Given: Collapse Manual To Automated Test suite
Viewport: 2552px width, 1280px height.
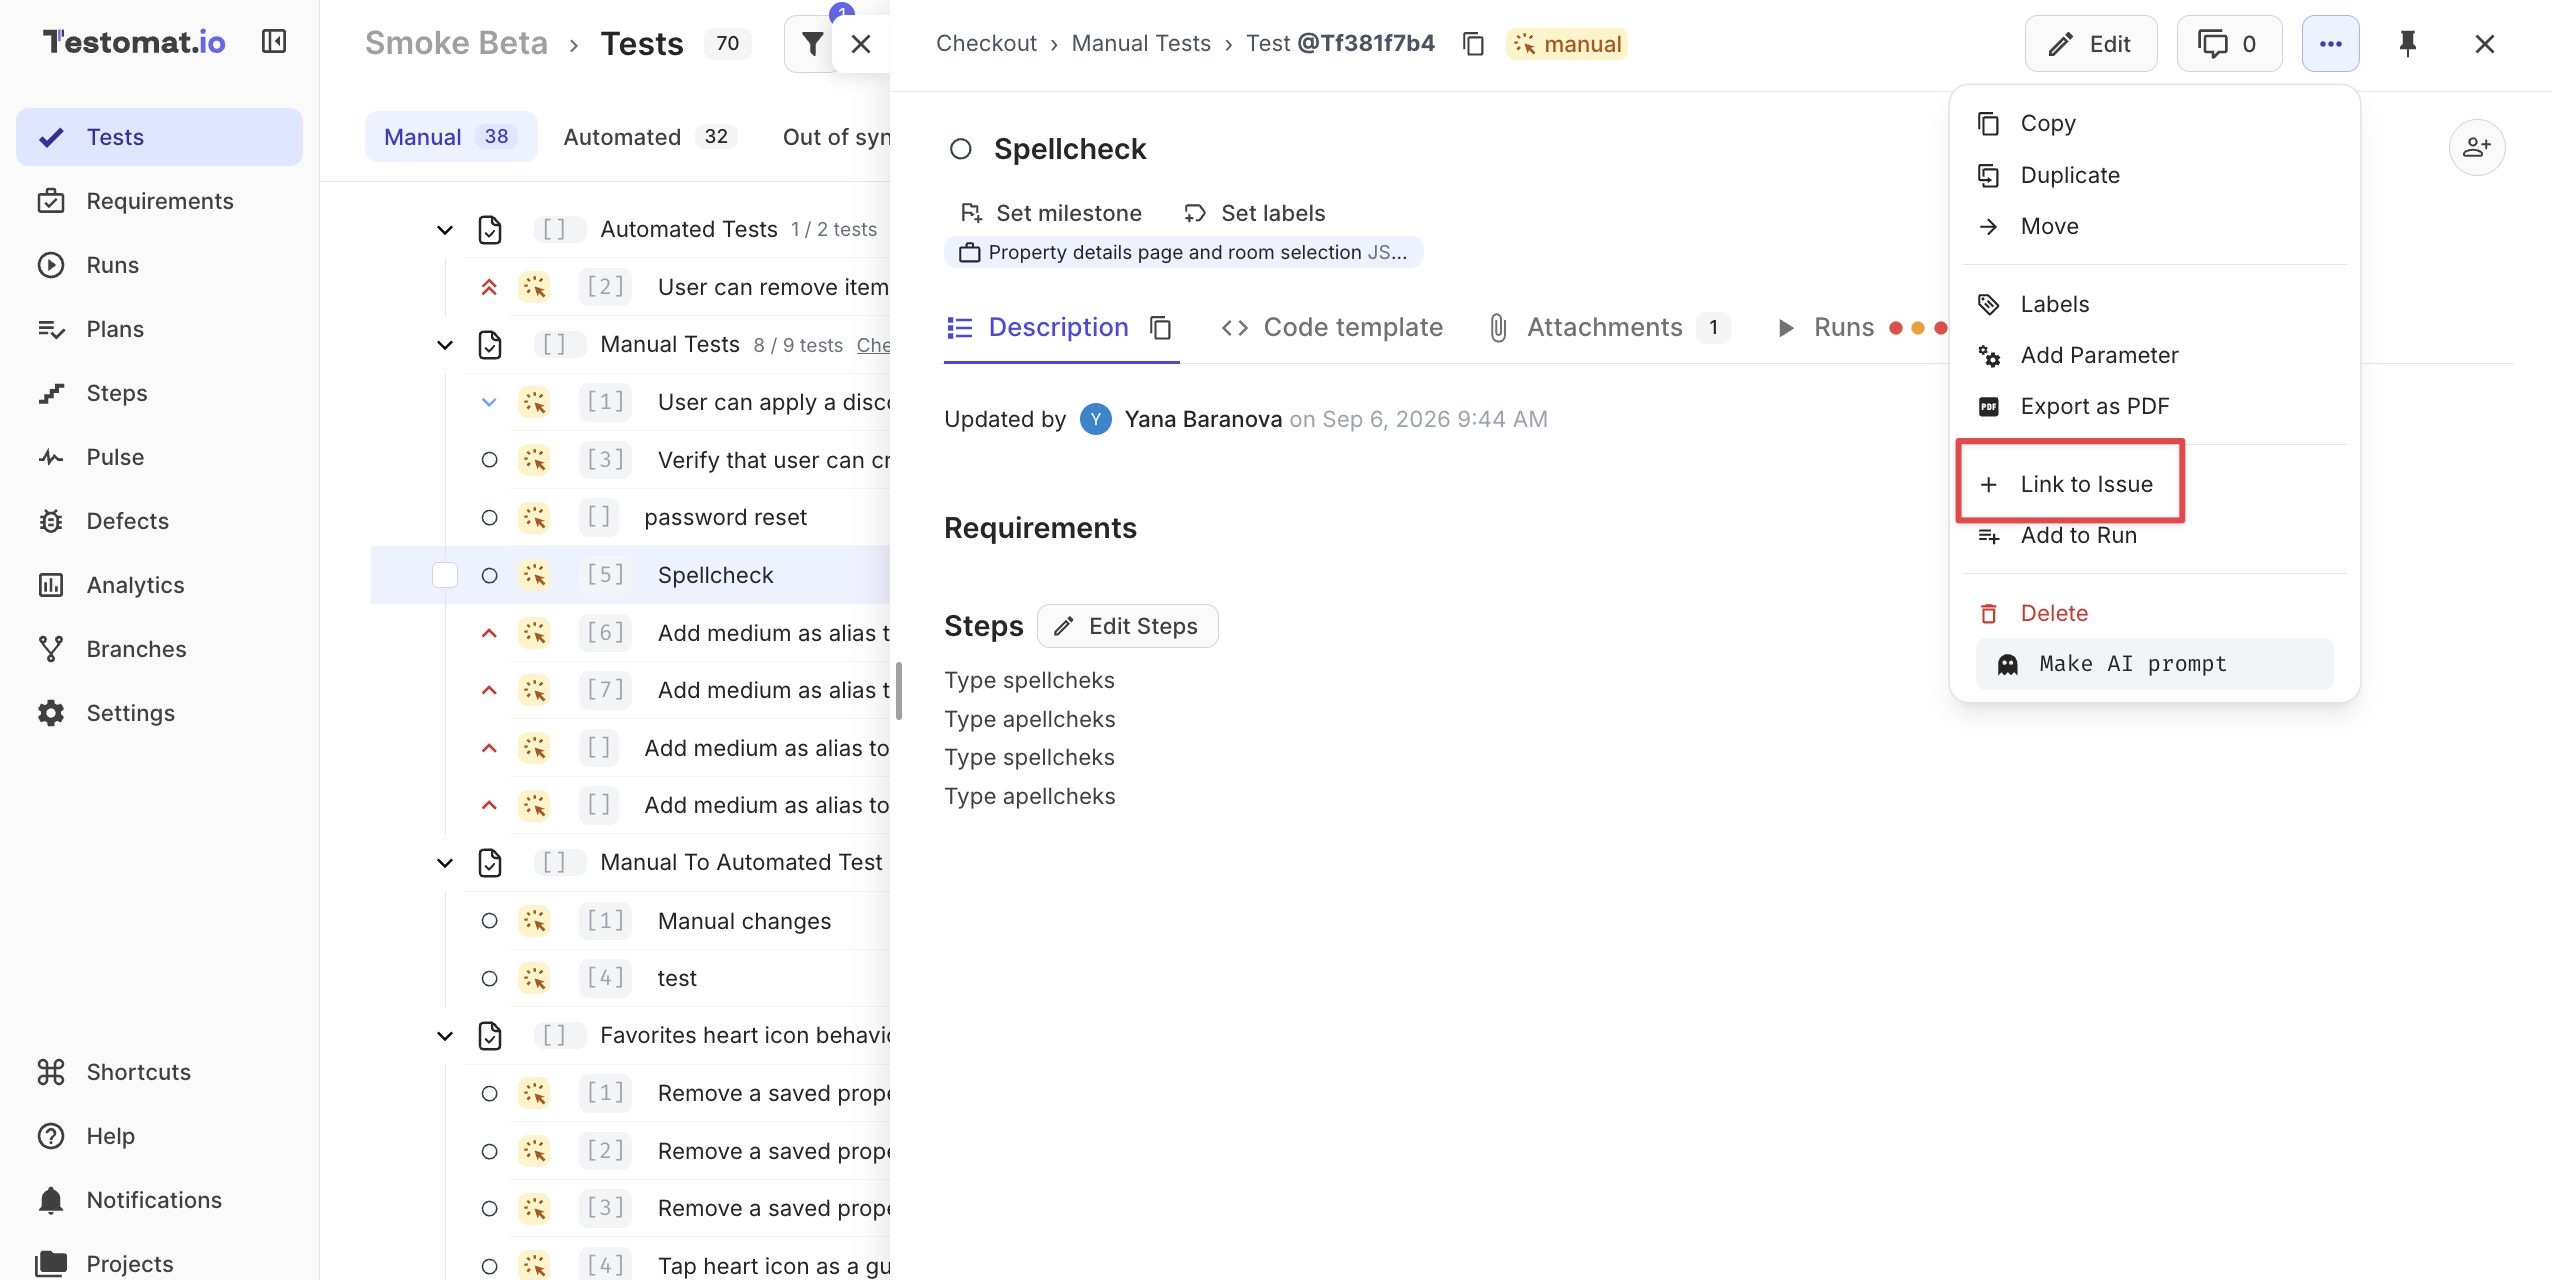Looking at the screenshot, I should pyautogui.click(x=445, y=863).
